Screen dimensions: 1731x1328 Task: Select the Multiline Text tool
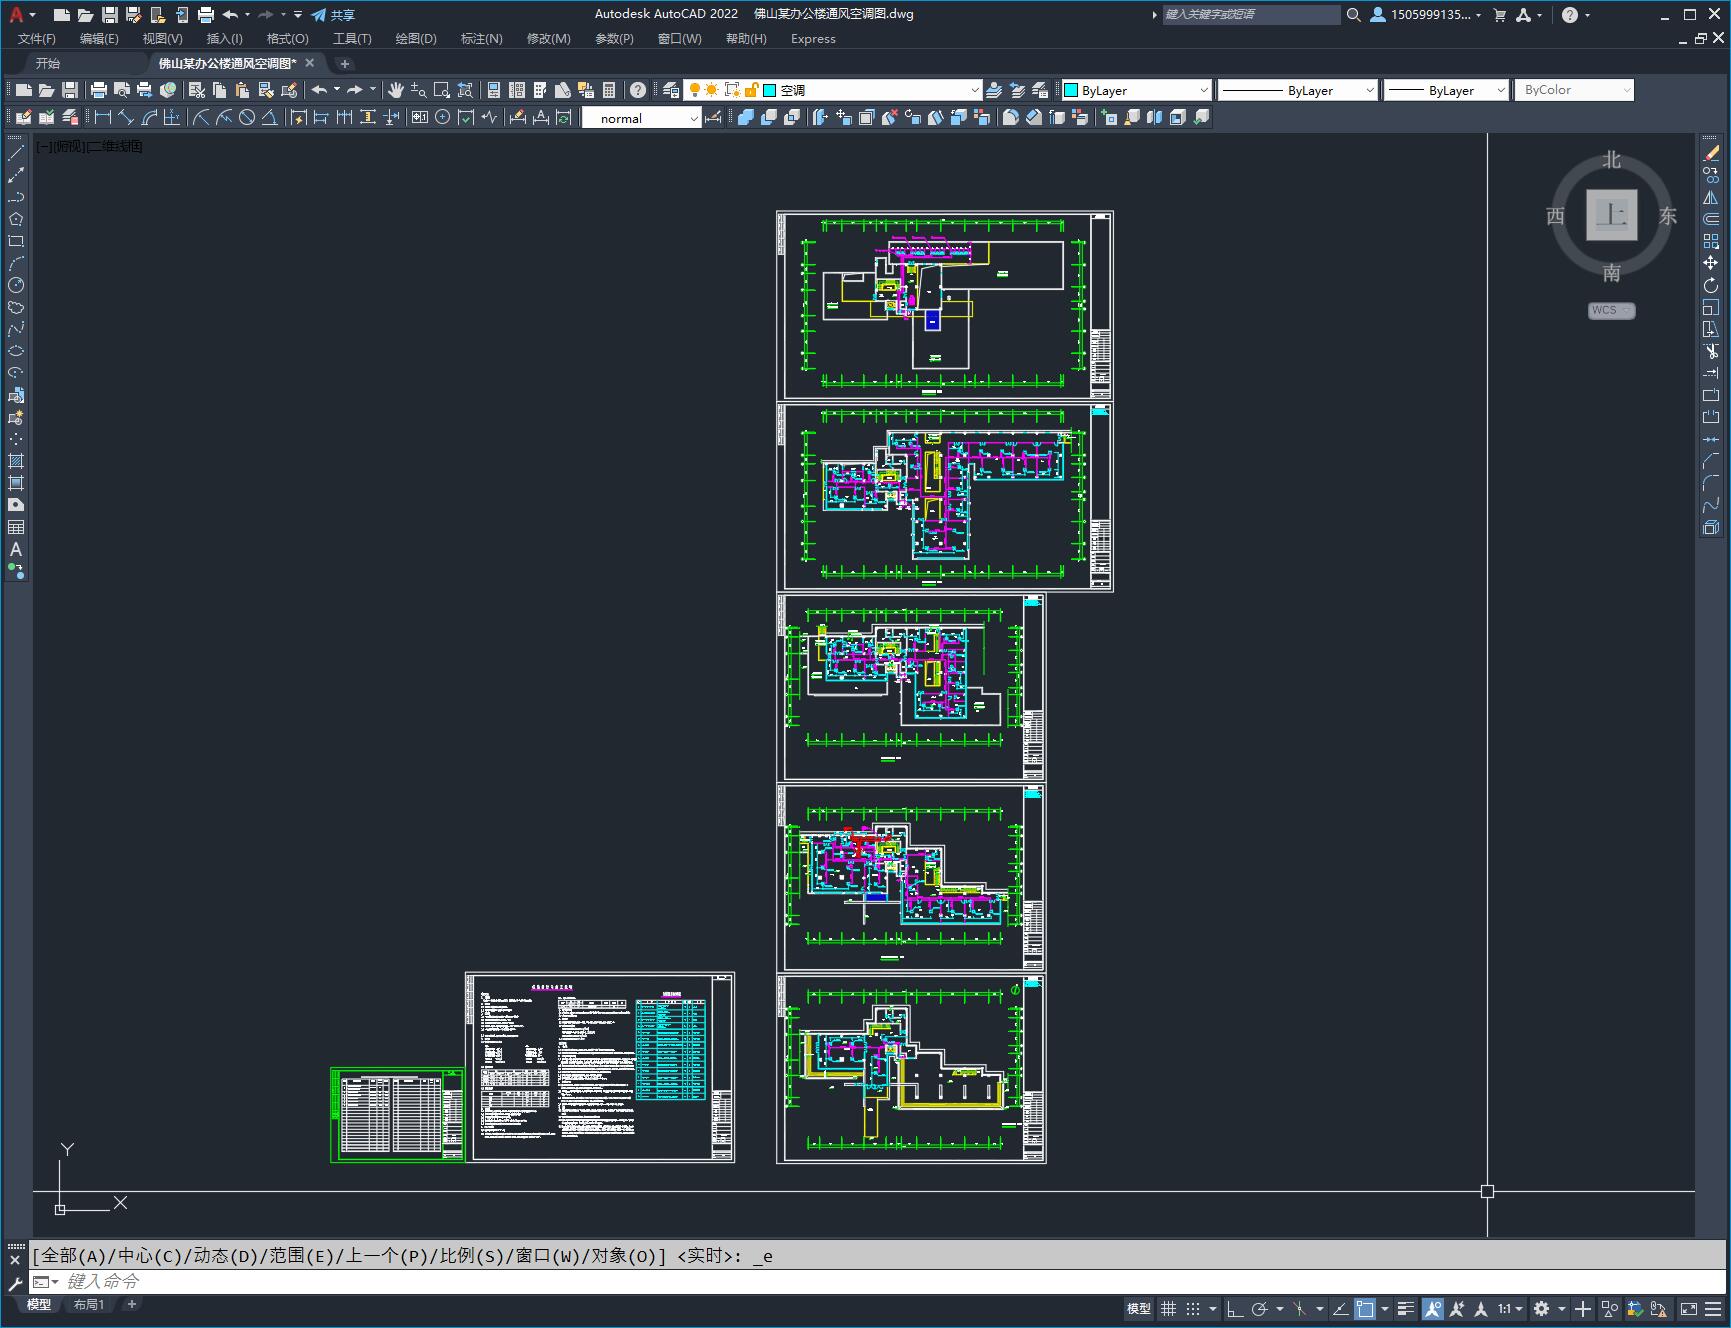16,550
